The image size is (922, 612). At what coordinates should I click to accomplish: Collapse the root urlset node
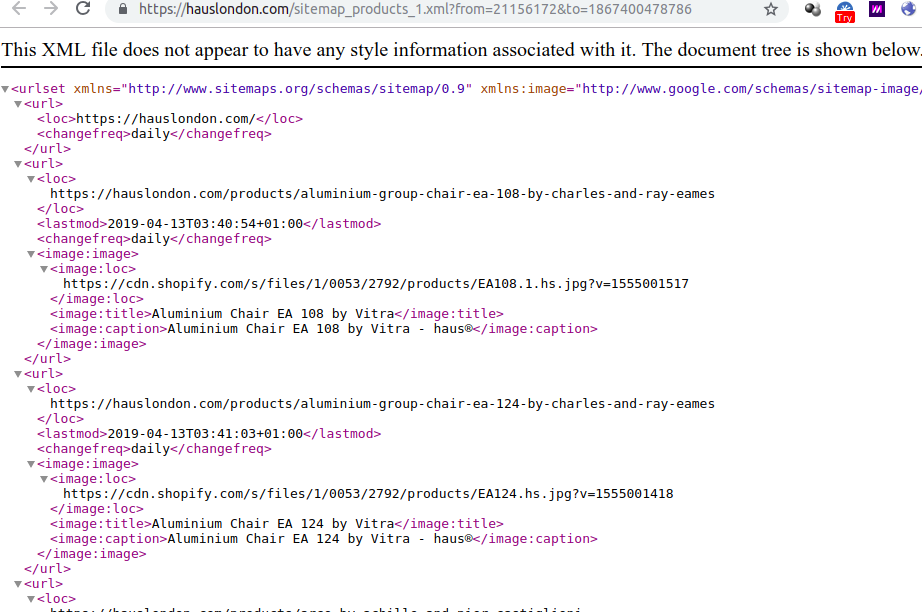6,90
